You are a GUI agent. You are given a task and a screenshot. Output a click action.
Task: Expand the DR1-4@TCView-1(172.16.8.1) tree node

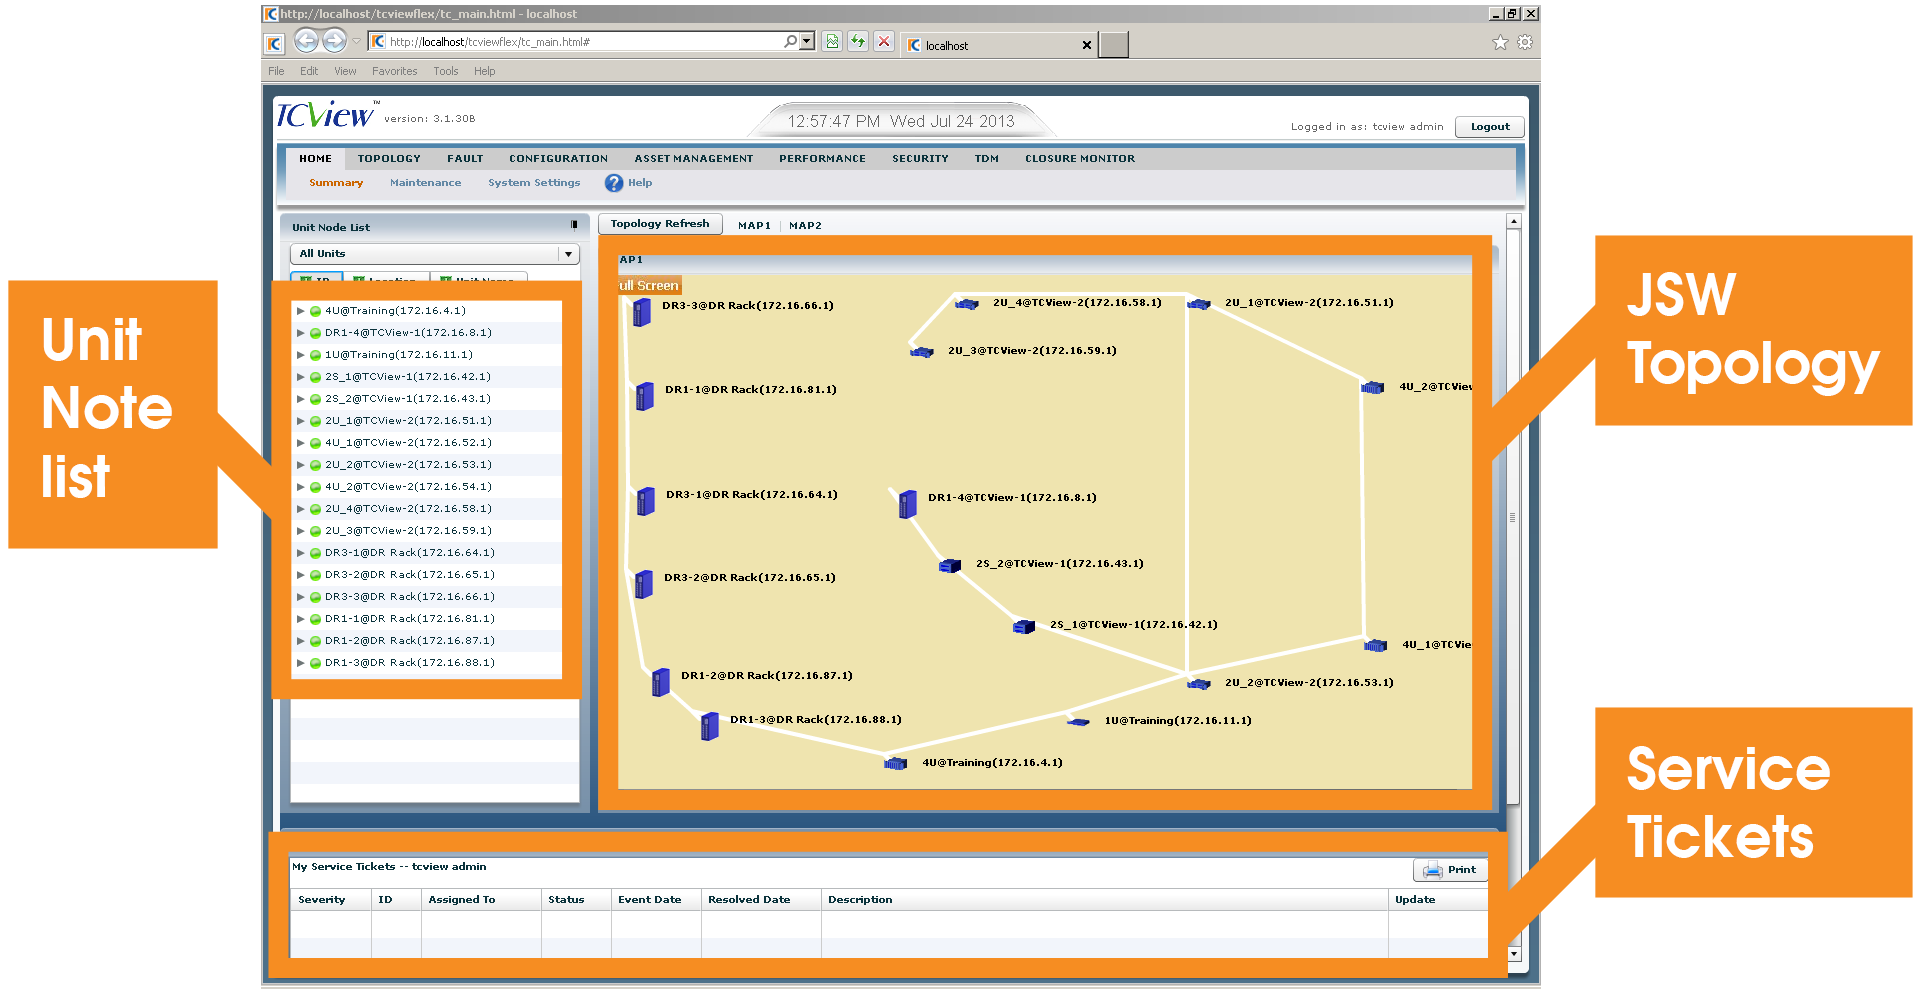[x=300, y=333]
